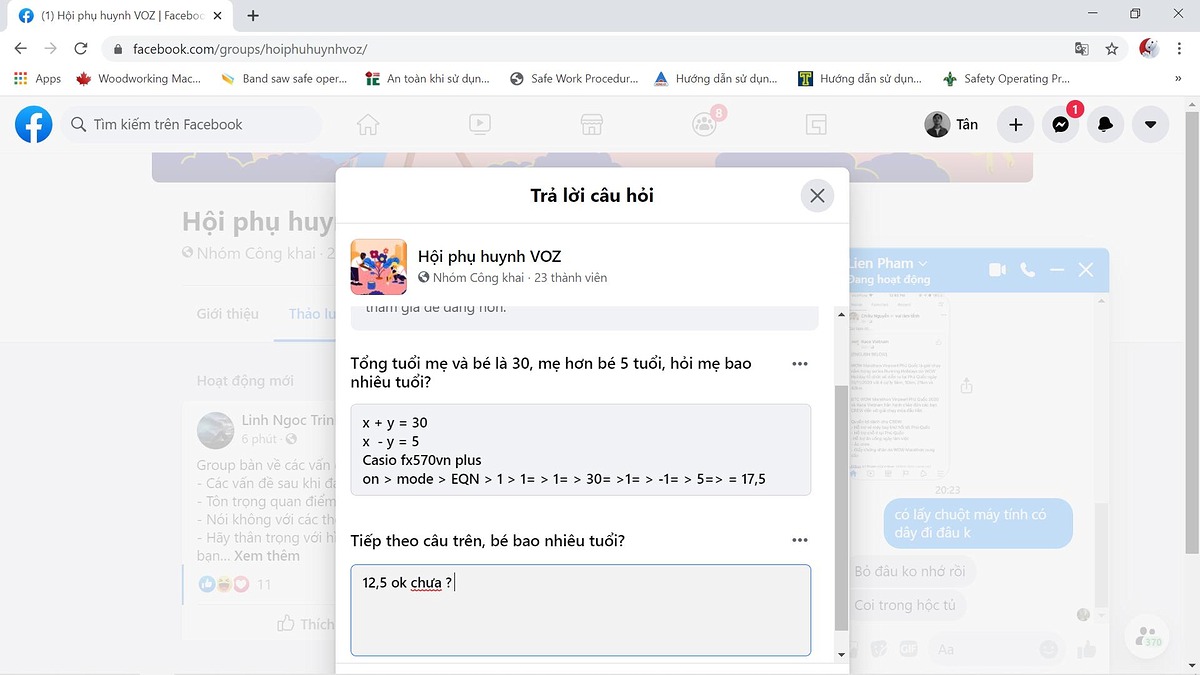Screen dimensions: 1200x675
Task: Open the Lien Pham chat name dropdown
Action: coord(888,264)
